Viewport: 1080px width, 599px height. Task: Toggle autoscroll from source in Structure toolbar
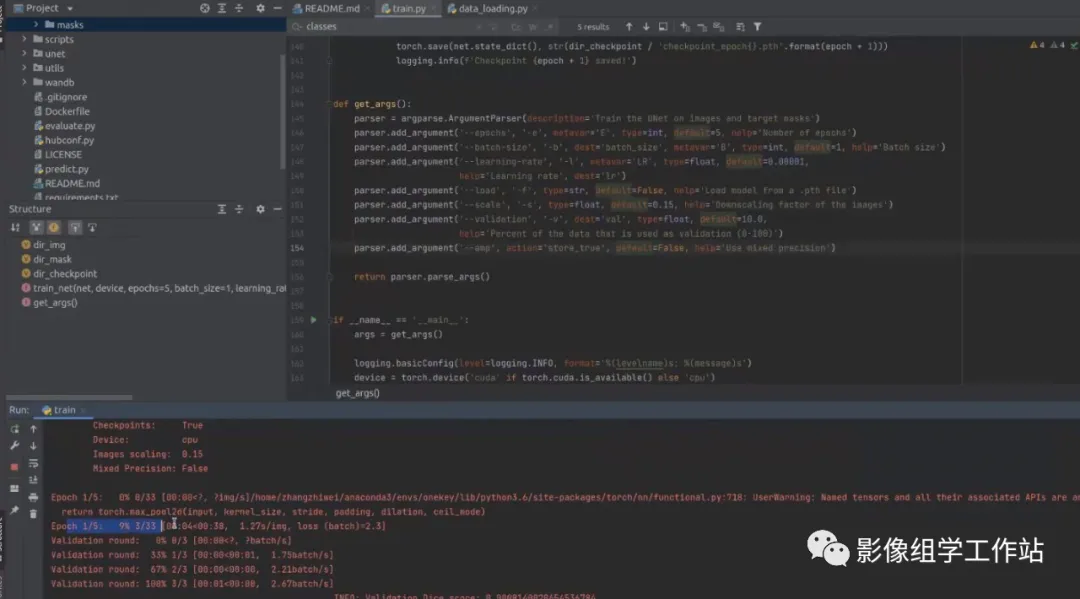92,227
